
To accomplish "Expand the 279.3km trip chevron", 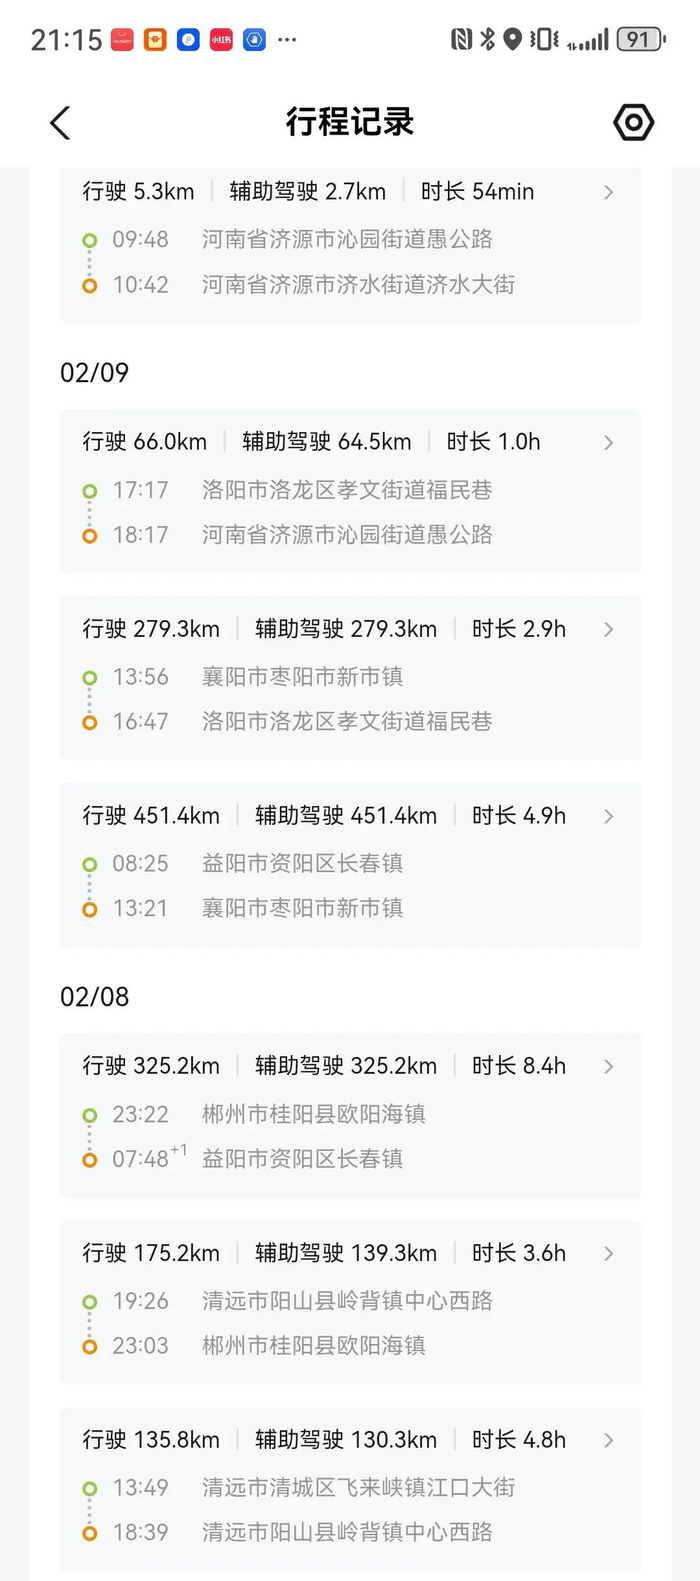I will click(x=608, y=629).
